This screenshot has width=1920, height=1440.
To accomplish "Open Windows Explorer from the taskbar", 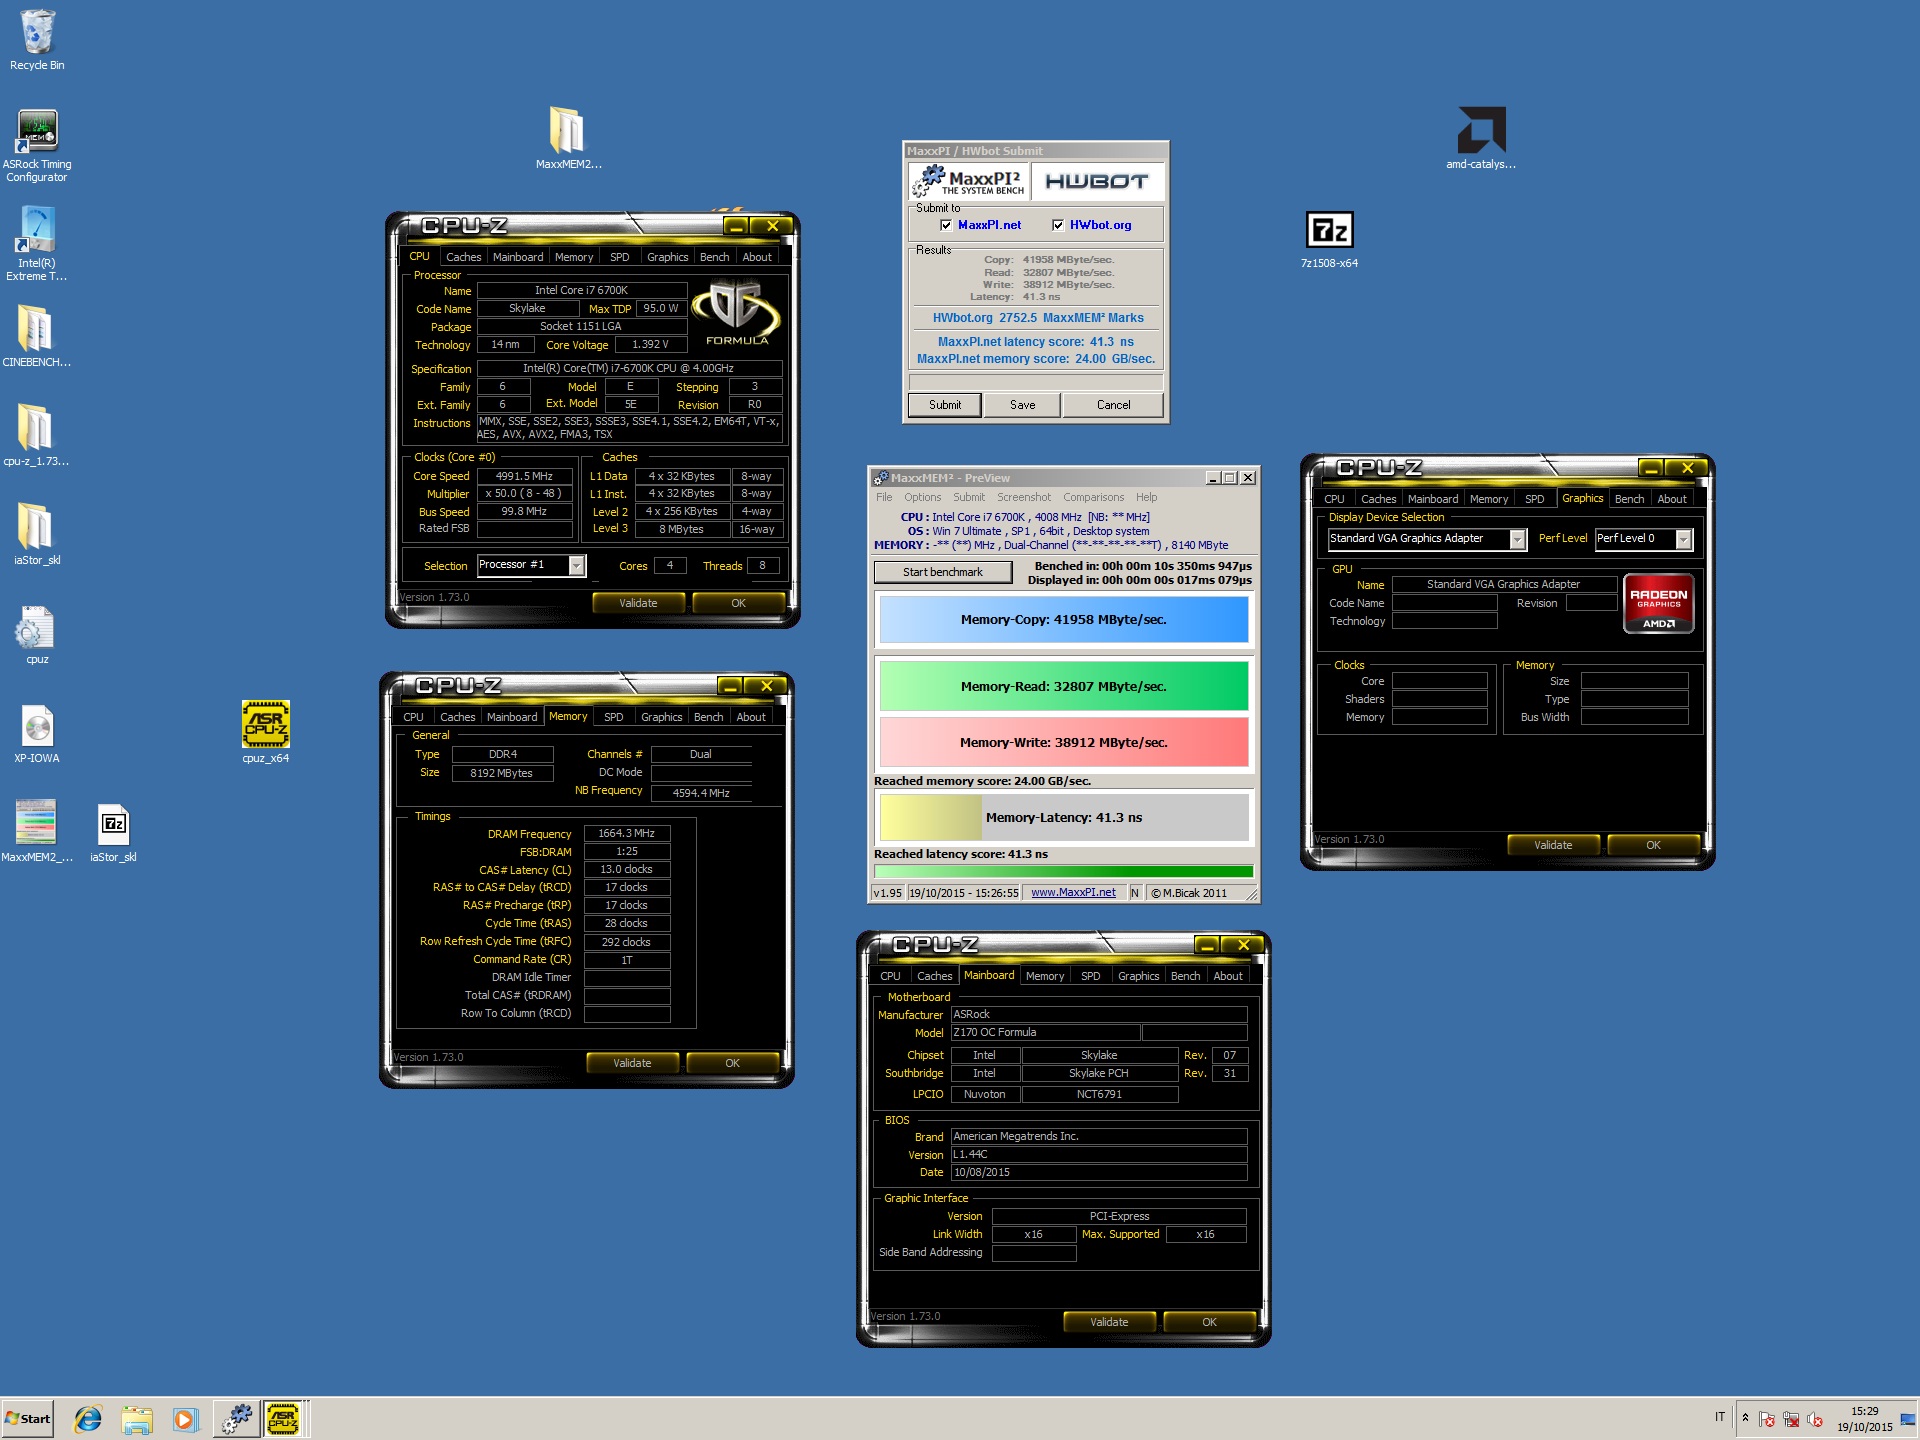I will [137, 1418].
